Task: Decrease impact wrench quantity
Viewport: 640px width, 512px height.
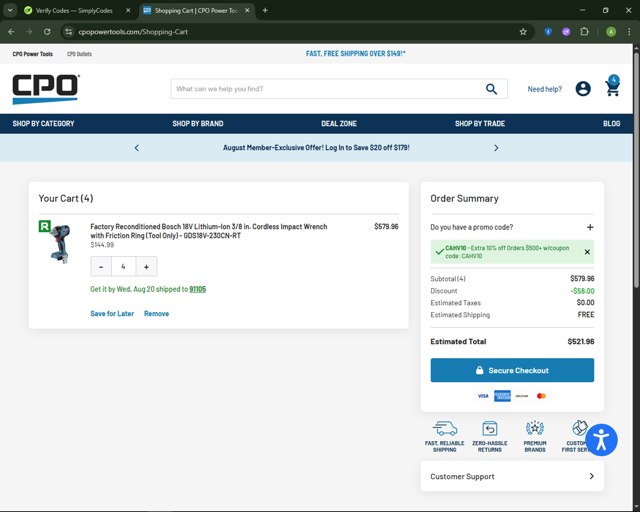Action: click(x=101, y=267)
